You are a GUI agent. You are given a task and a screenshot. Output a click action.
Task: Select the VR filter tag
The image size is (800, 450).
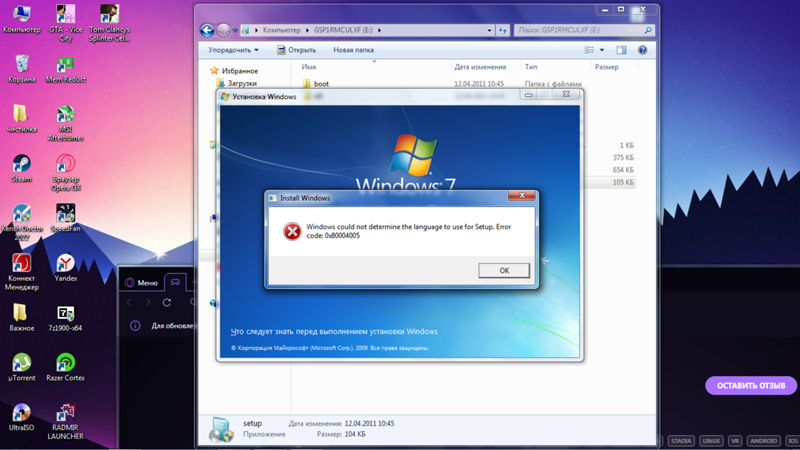(735, 441)
